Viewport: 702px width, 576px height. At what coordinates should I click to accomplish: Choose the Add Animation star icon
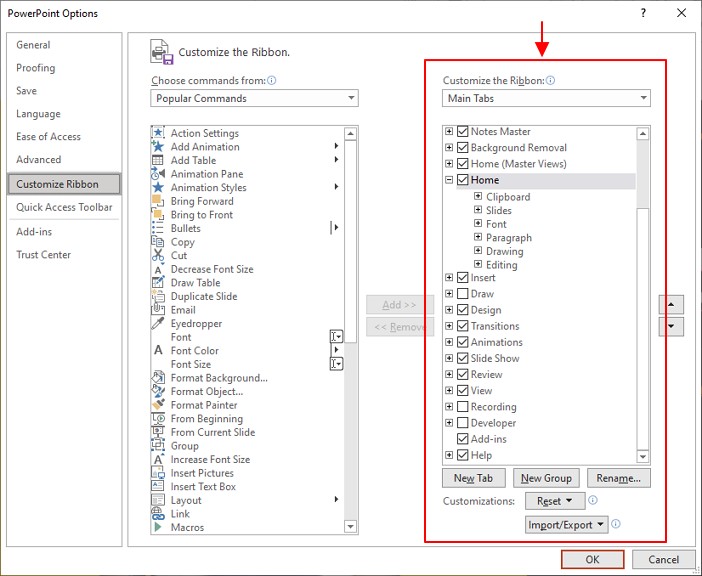tap(158, 146)
